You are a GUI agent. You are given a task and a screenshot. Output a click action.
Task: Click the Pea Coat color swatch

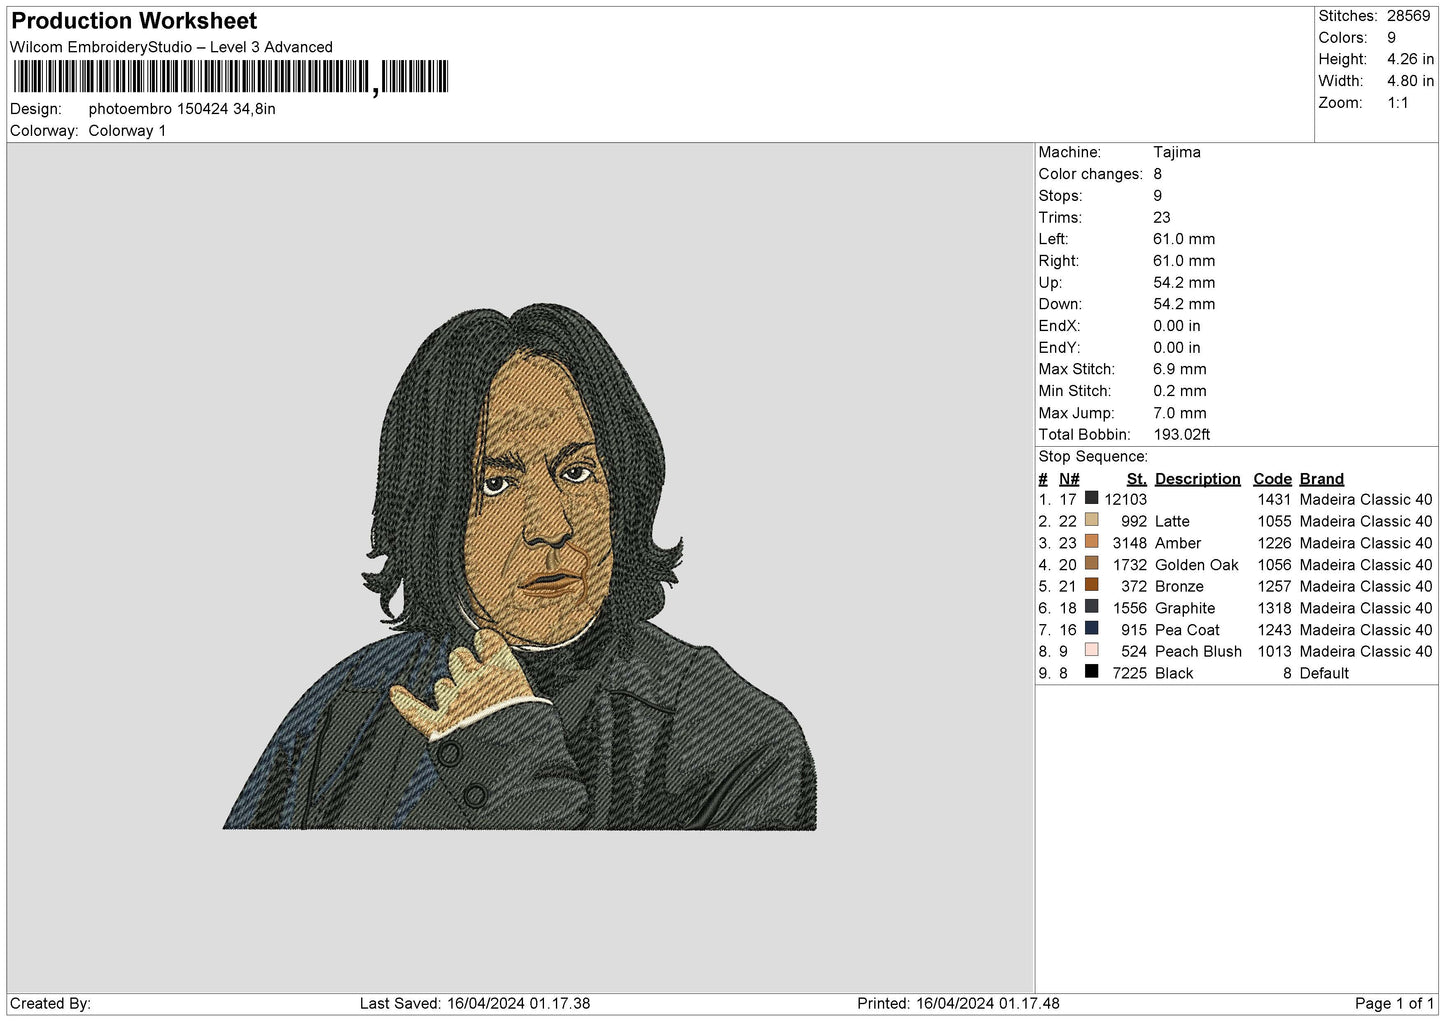point(1091,628)
